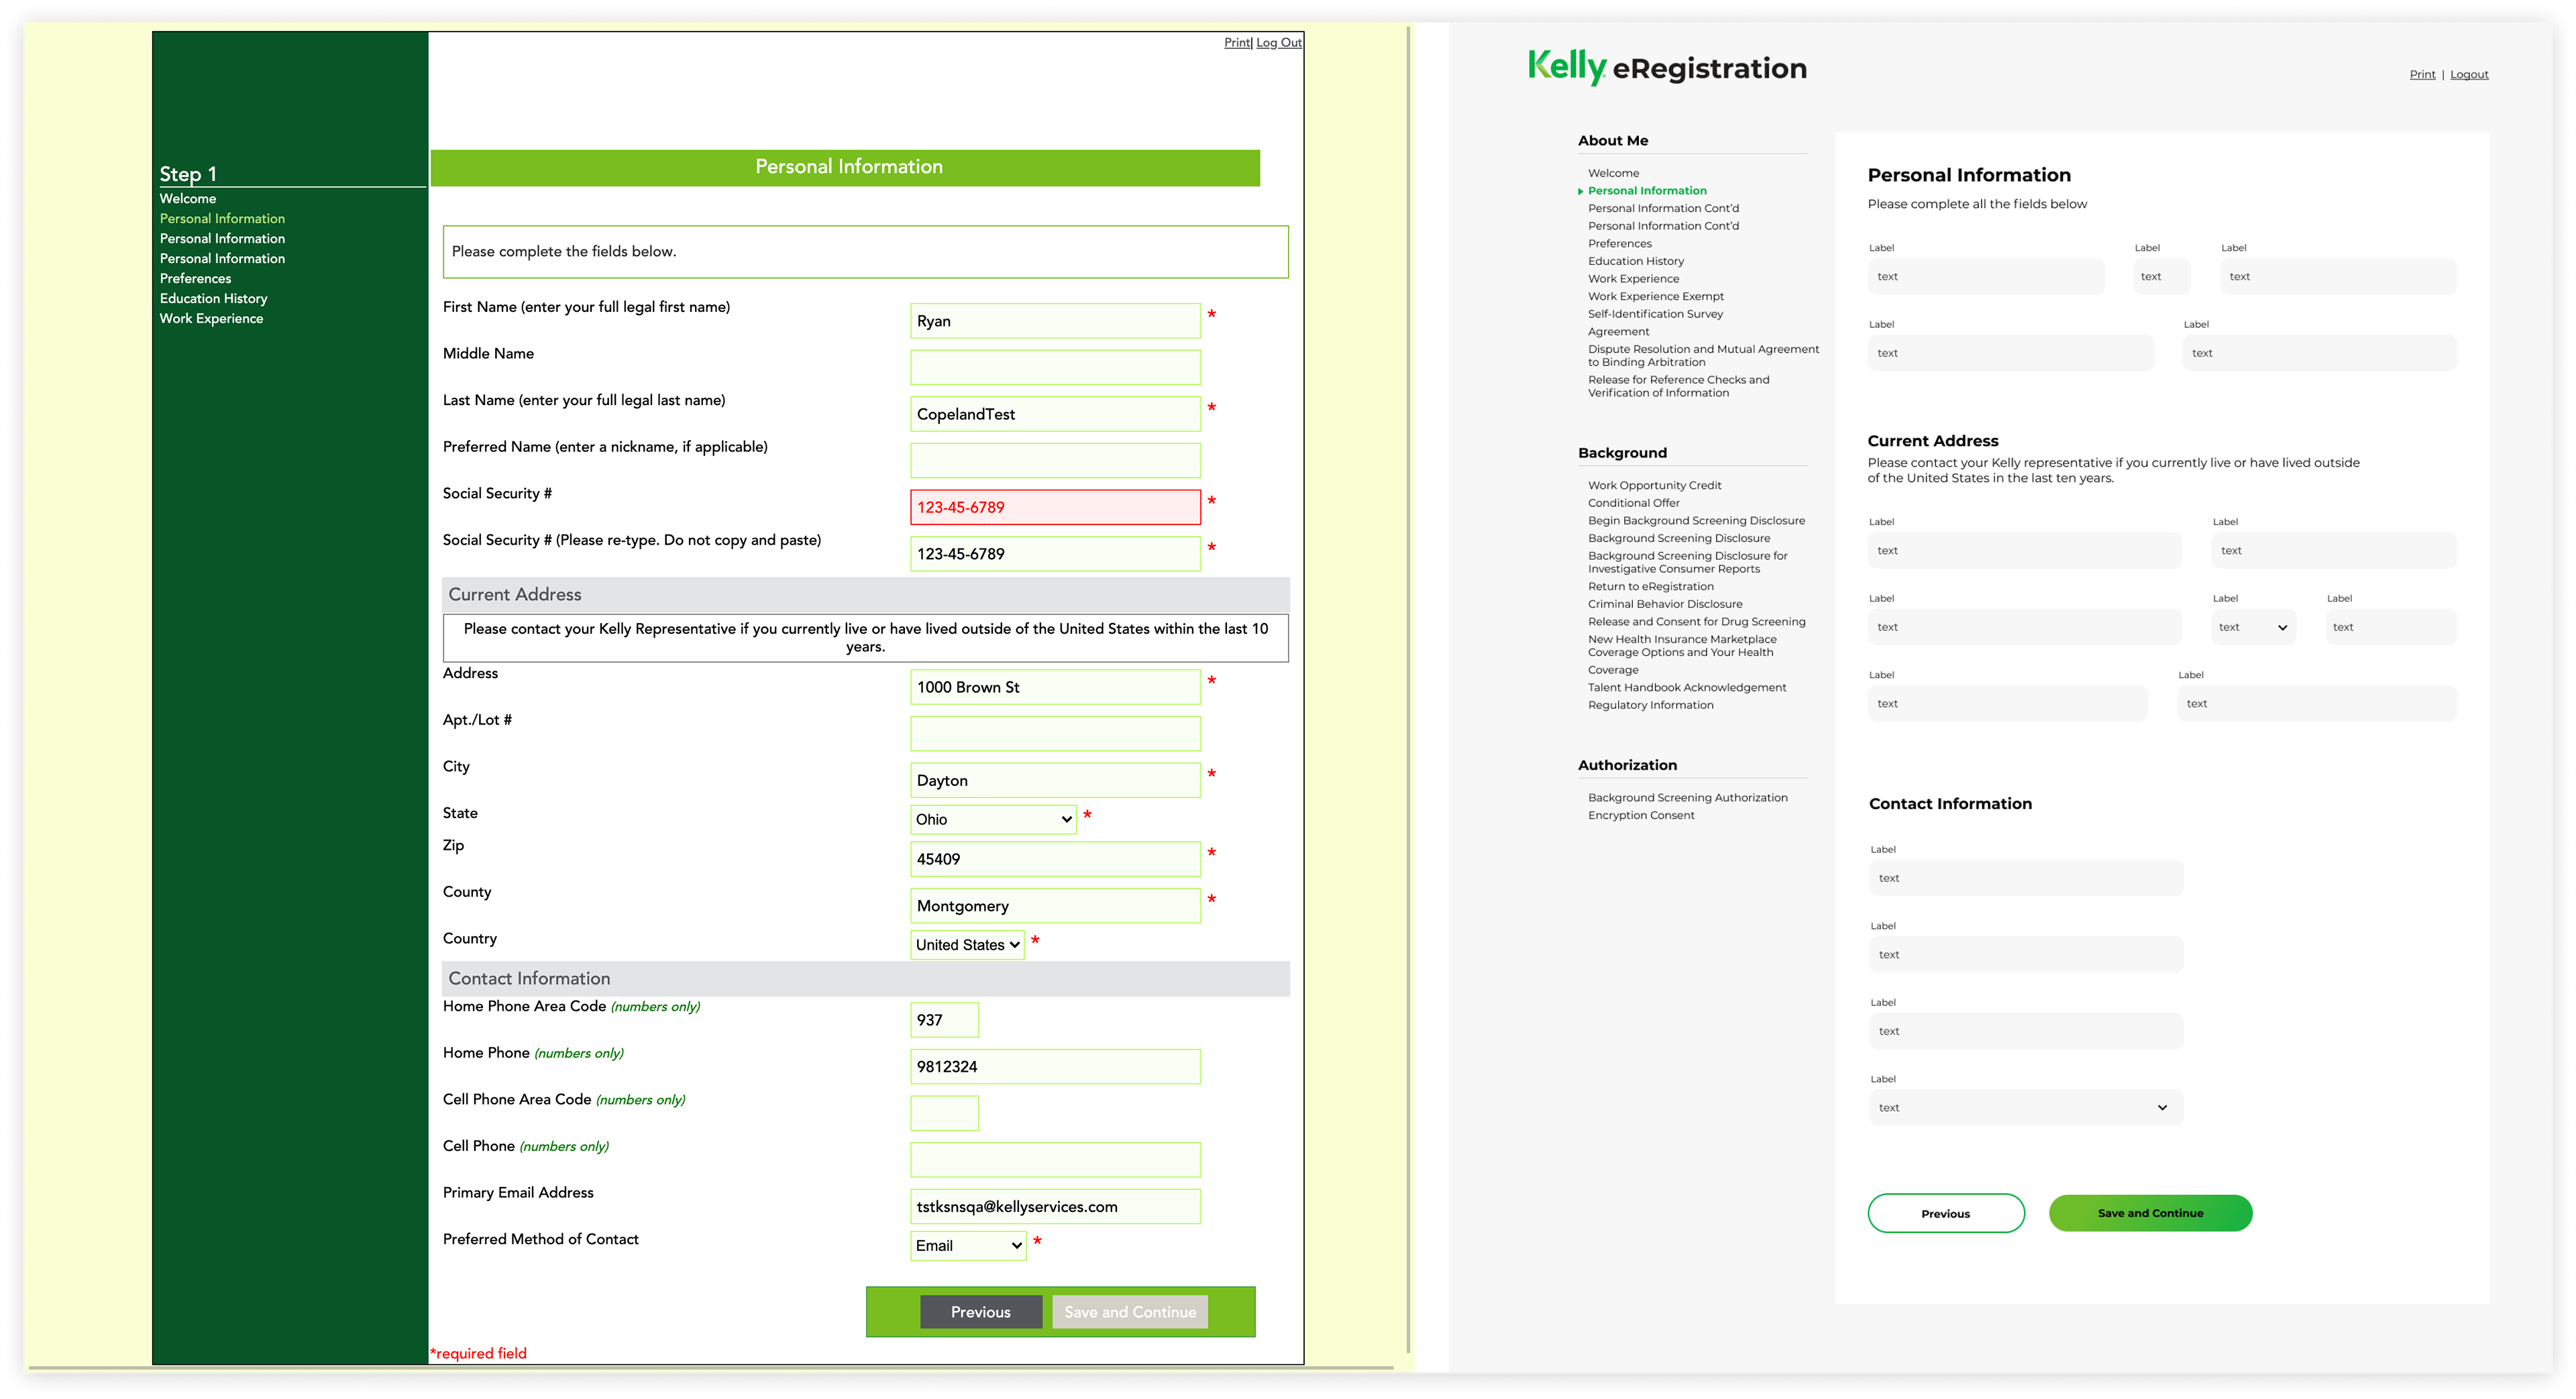Screen dimensions: 2576x1399
Task: Select Conditional Offer under Background
Action: tap(1633, 503)
